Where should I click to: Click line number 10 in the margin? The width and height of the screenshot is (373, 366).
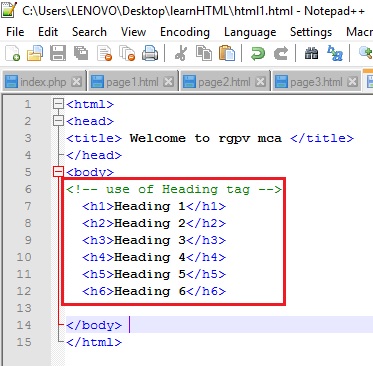click(24, 257)
